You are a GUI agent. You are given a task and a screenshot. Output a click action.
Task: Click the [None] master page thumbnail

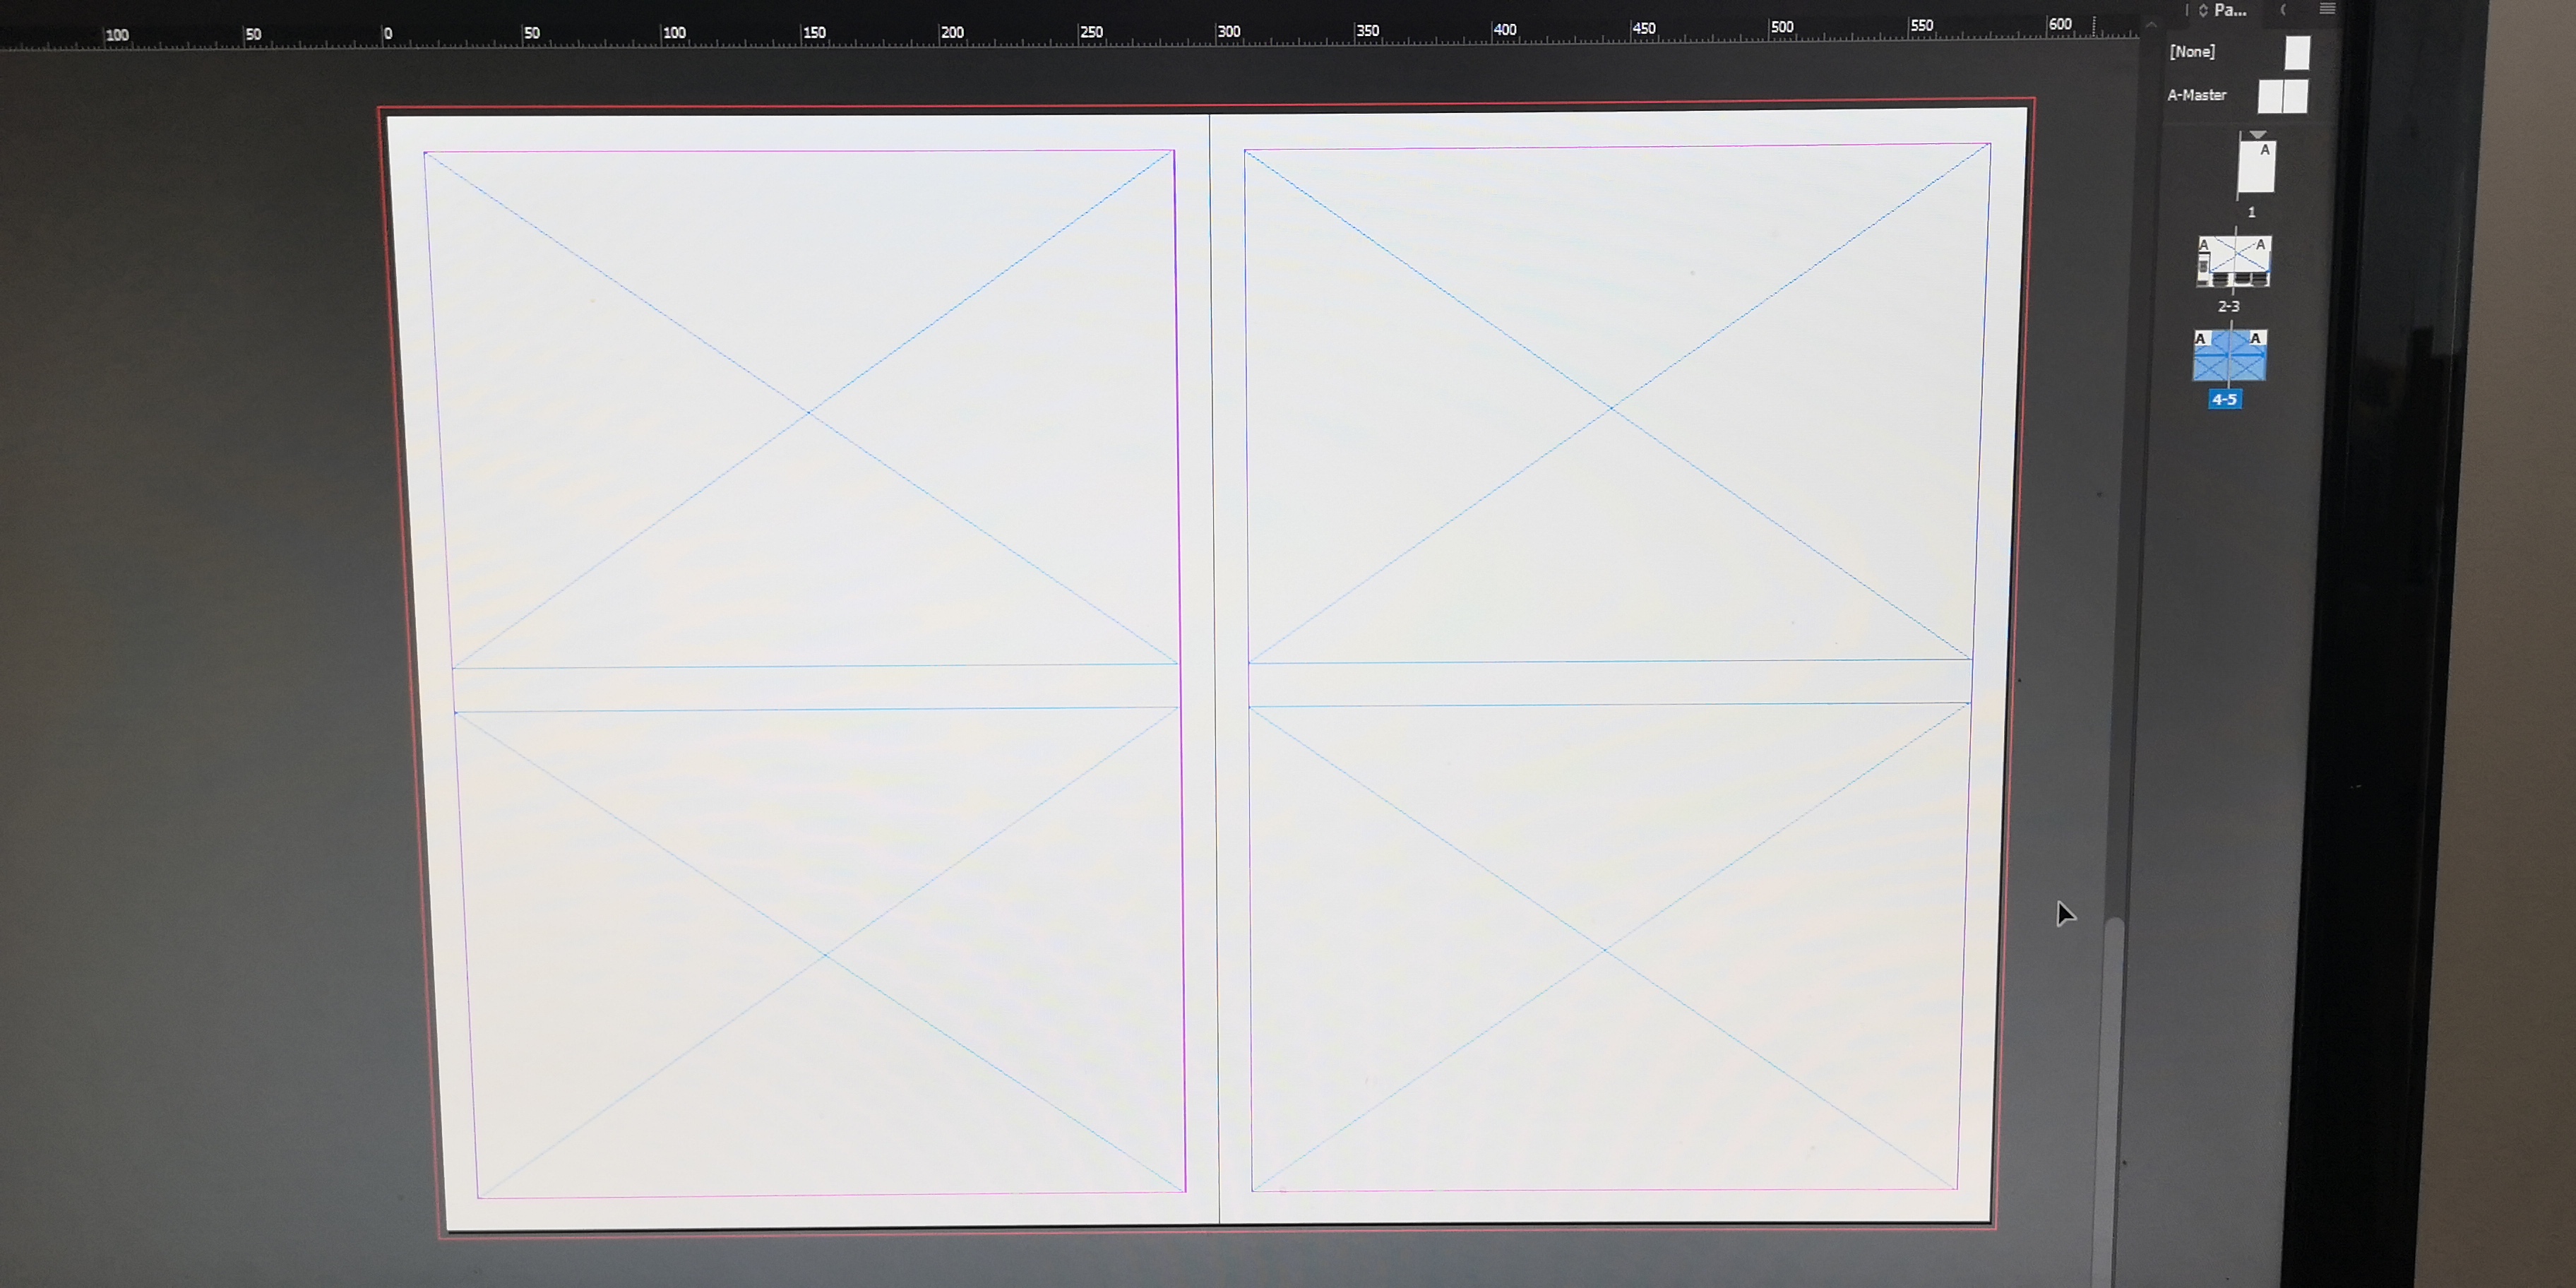(x=2297, y=52)
